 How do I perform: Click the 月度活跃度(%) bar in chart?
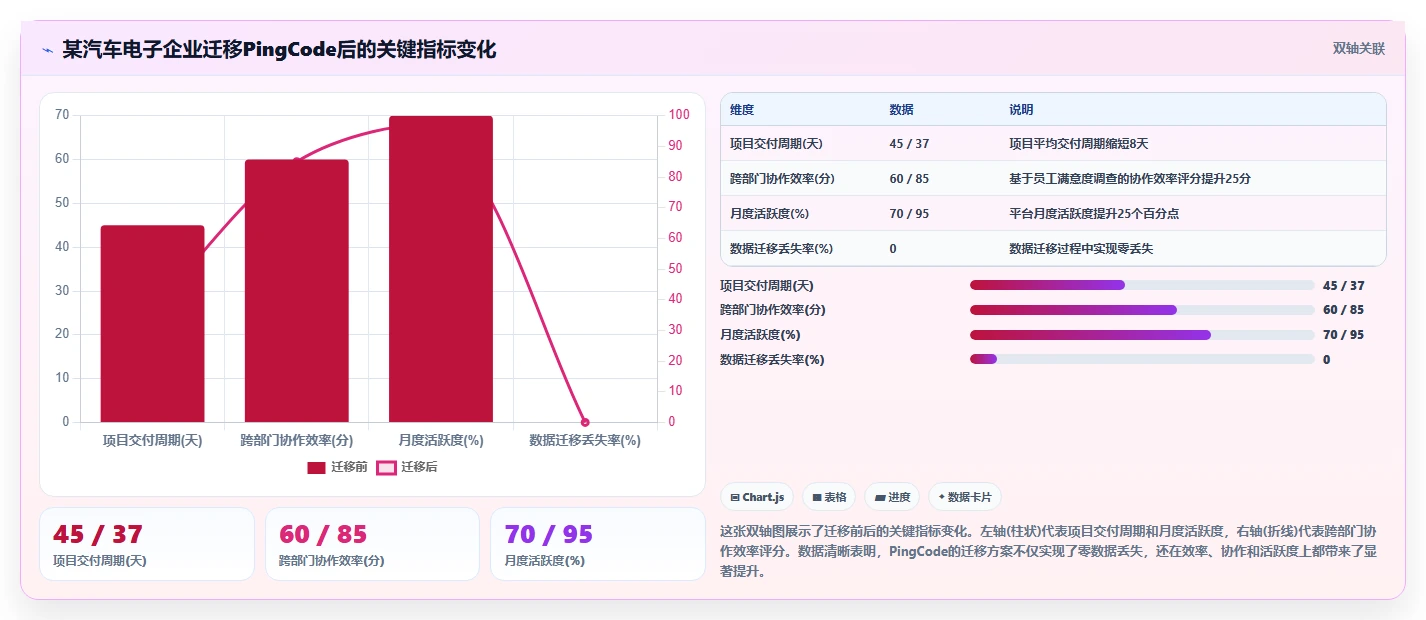pyautogui.click(x=441, y=269)
